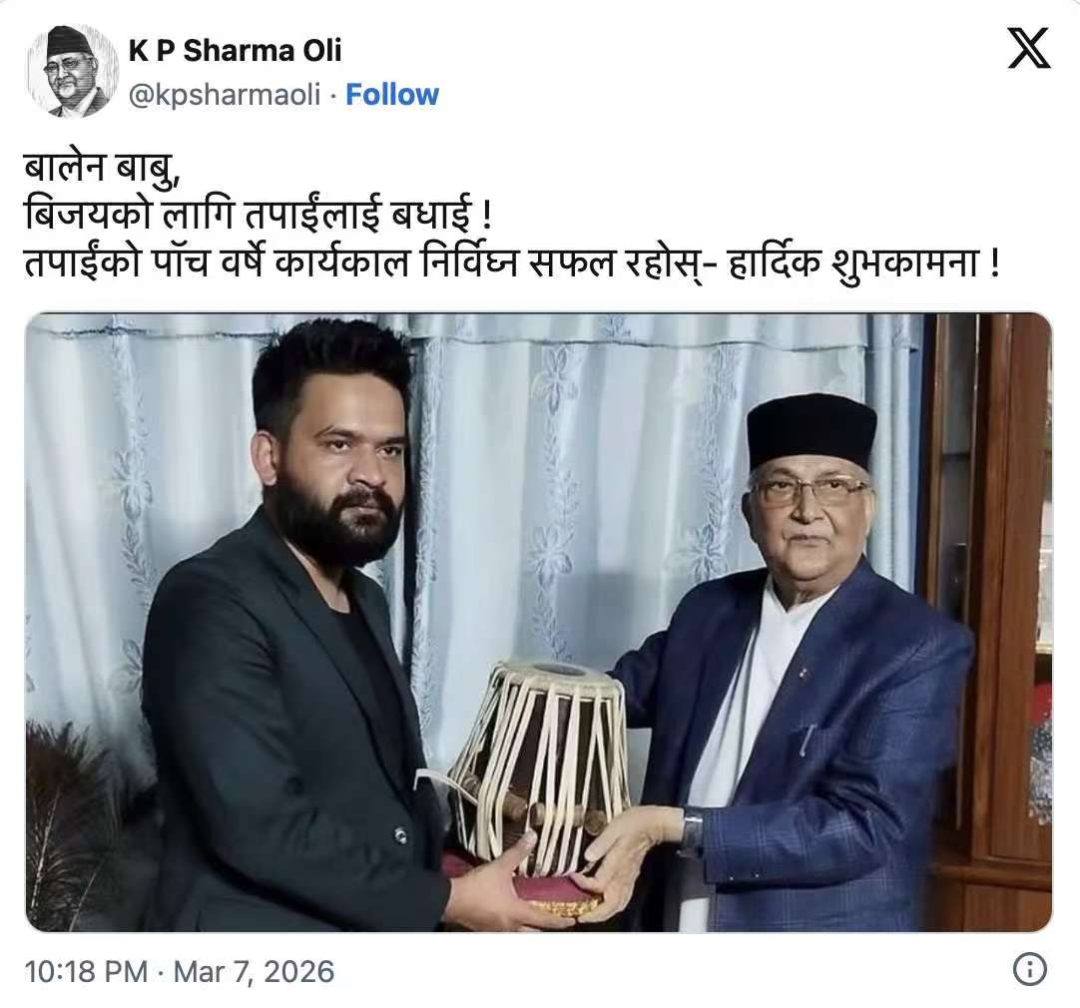Click the line beginning तपाईंको पाँच वर्षे
This screenshot has height=1008, width=1080.
(512, 263)
